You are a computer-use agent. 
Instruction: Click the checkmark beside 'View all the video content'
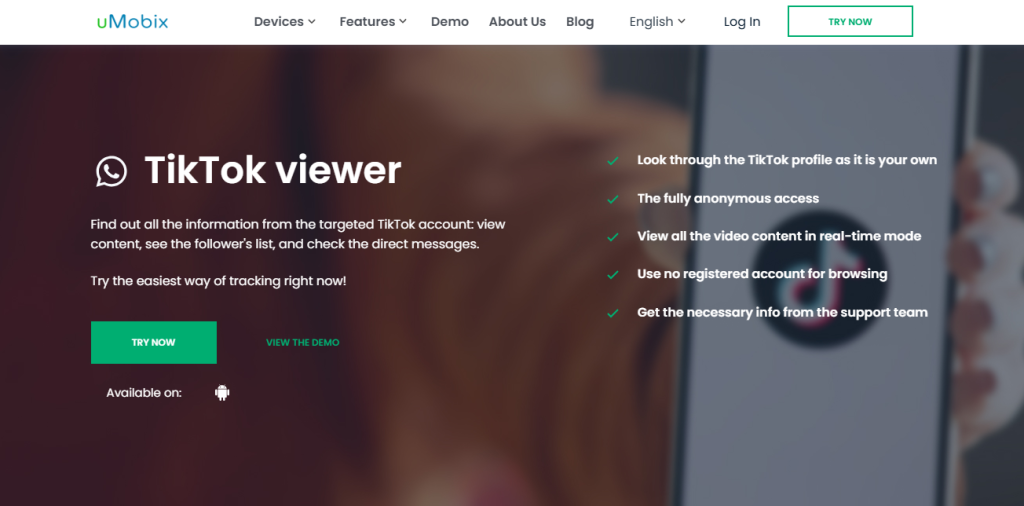(613, 237)
